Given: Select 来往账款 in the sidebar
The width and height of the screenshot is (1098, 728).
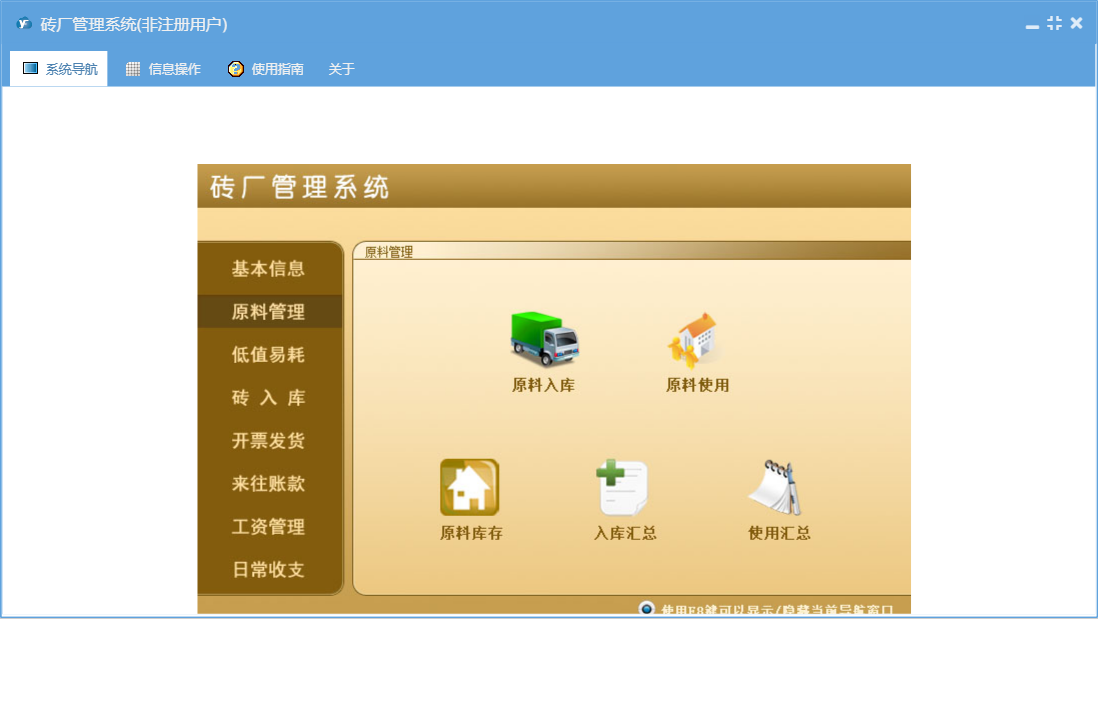Looking at the screenshot, I should click(x=269, y=484).
